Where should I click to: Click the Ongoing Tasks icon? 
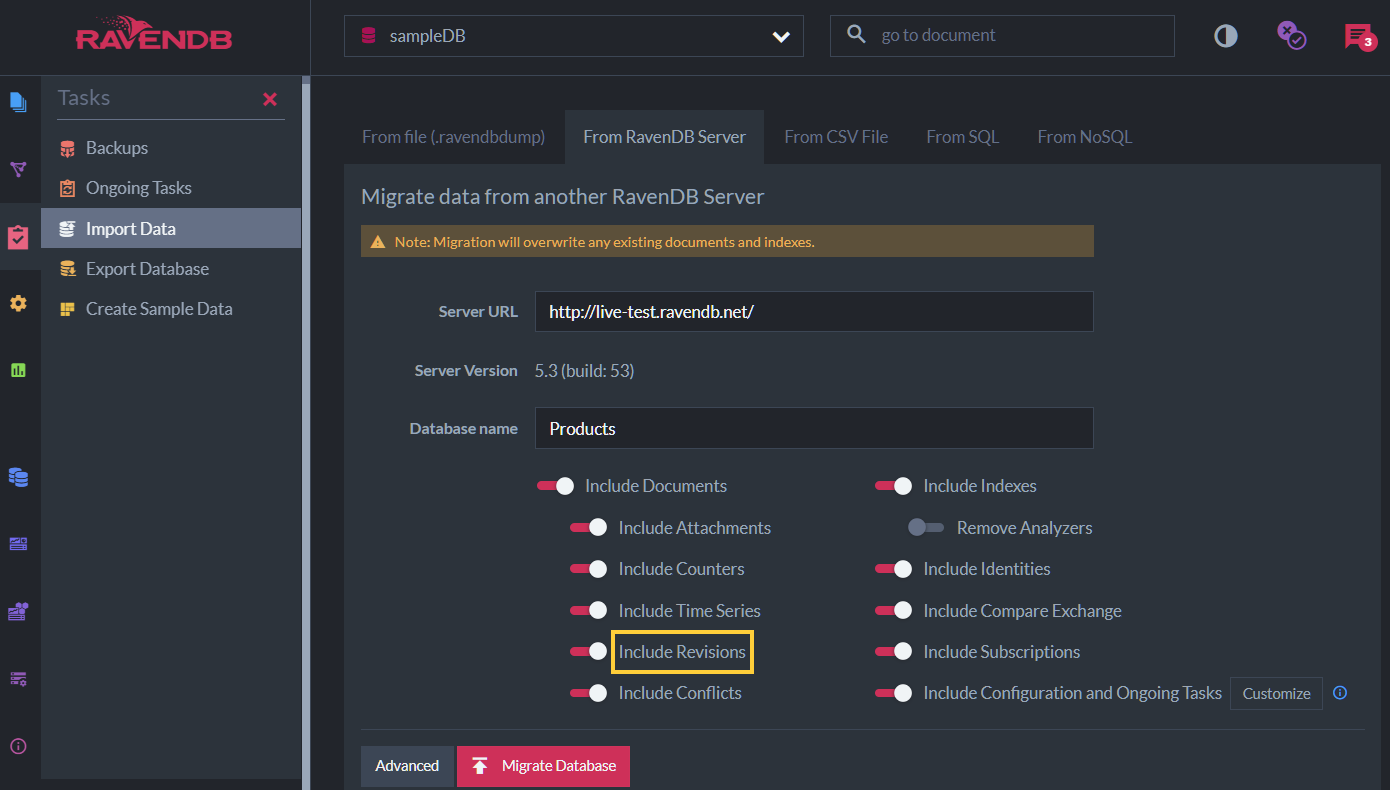68,188
